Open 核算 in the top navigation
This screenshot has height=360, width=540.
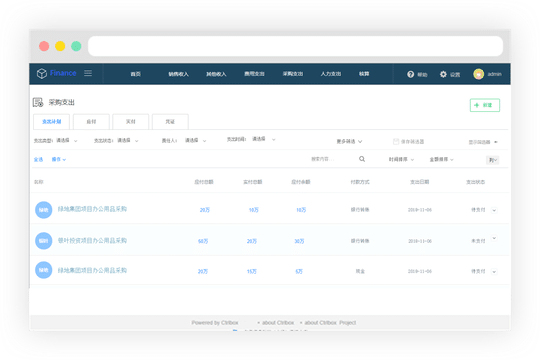click(364, 74)
